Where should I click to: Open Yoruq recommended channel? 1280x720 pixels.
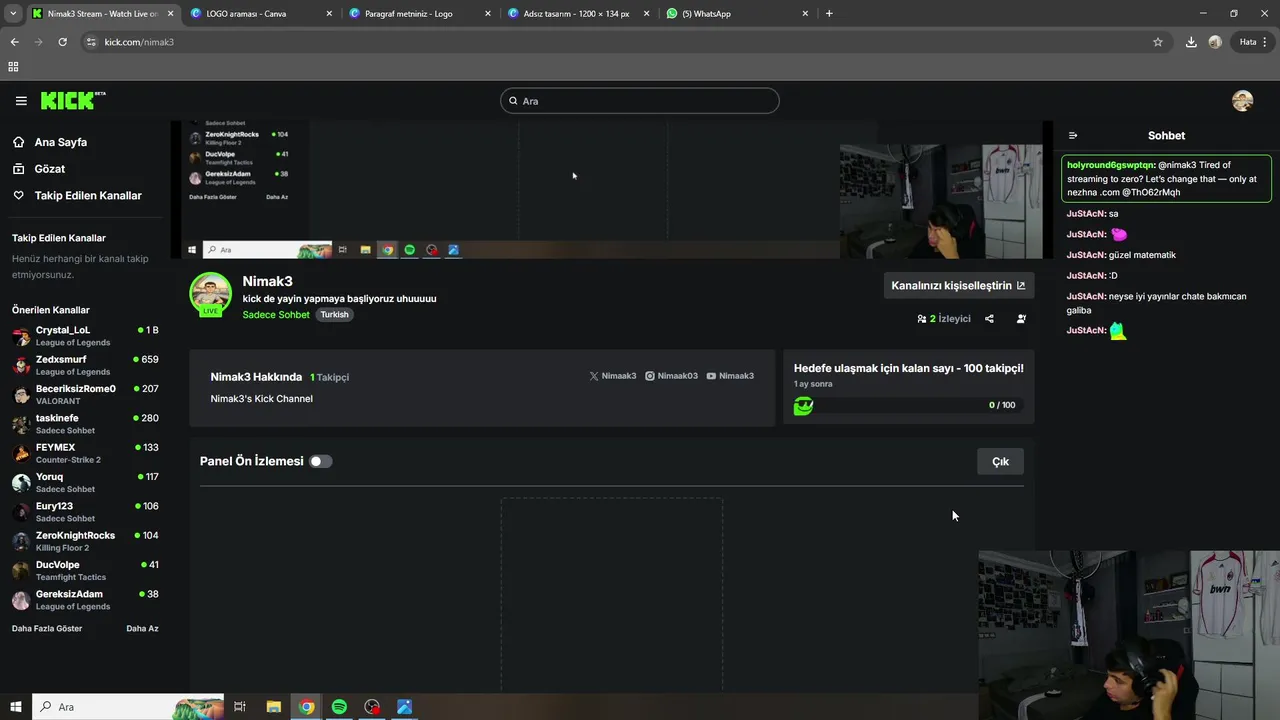(x=85, y=483)
